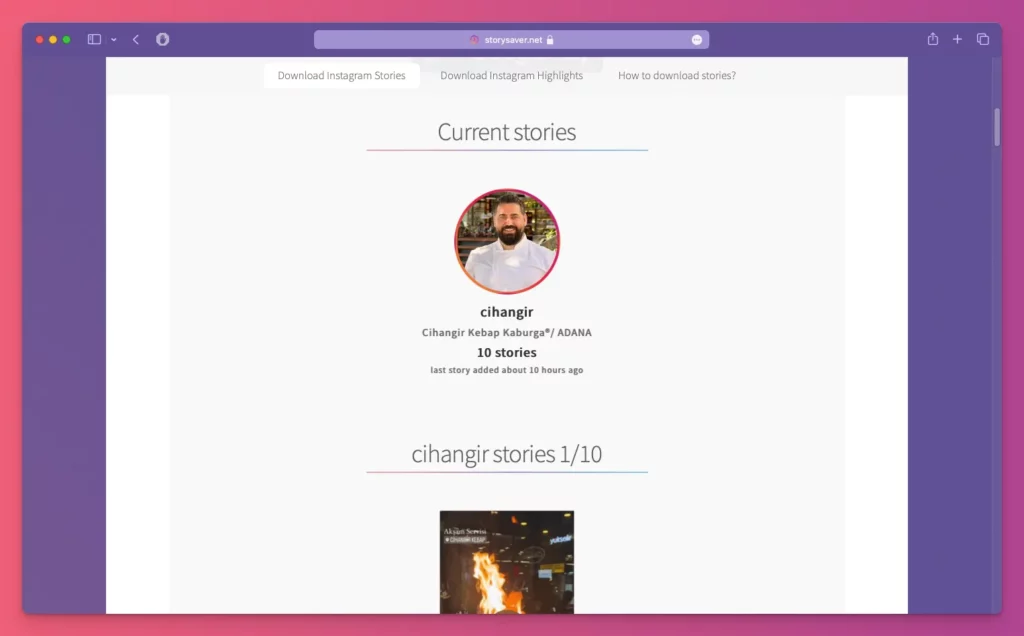Open the sidebar dropdown chevron

[114, 40]
